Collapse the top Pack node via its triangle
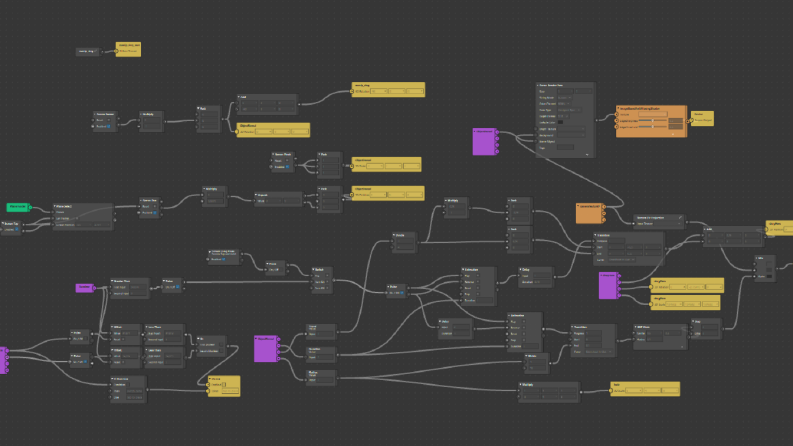Image resolution: width=793 pixels, height=446 pixels. pyautogui.click(x=198, y=108)
